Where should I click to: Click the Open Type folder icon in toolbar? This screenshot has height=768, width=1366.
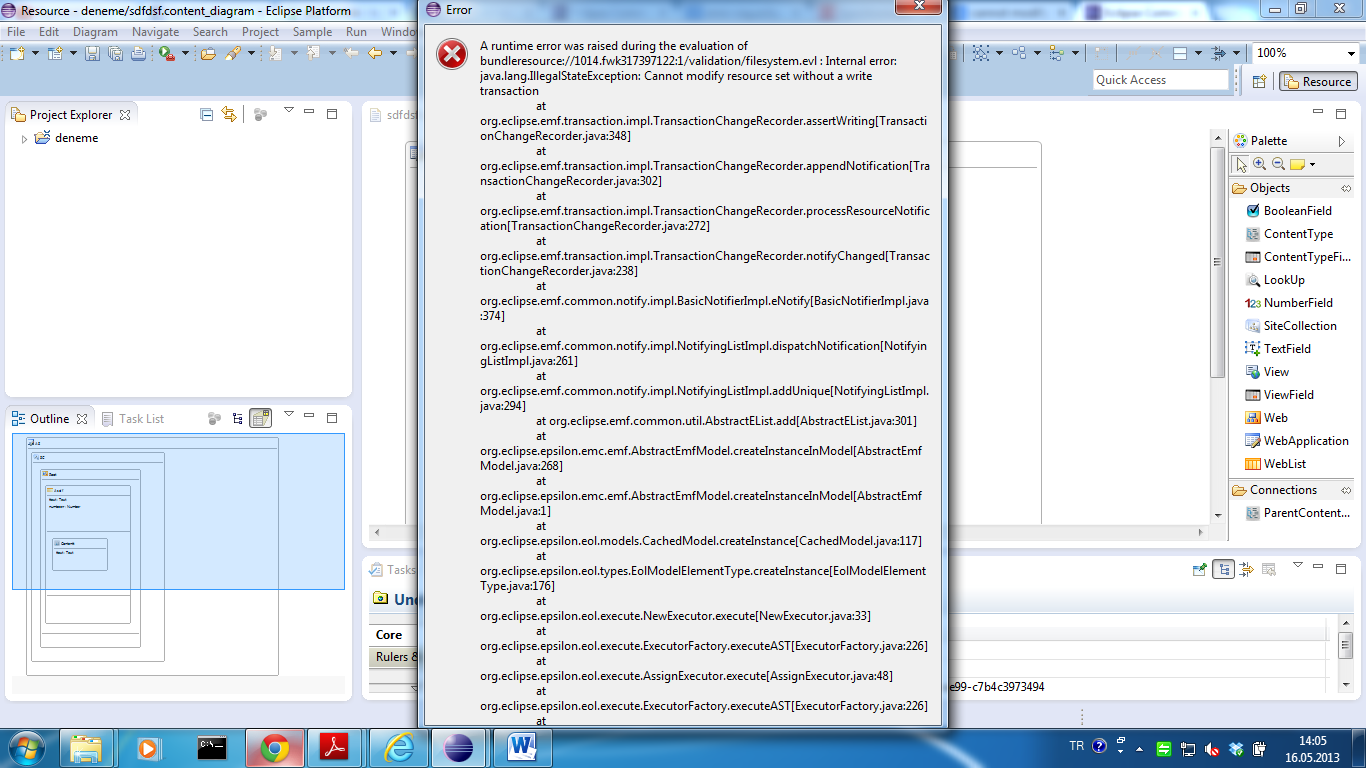coord(208,53)
